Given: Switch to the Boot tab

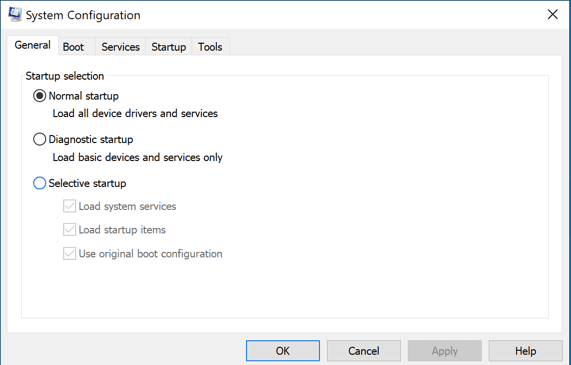Looking at the screenshot, I should pyautogui.click(x=73, y=47).
